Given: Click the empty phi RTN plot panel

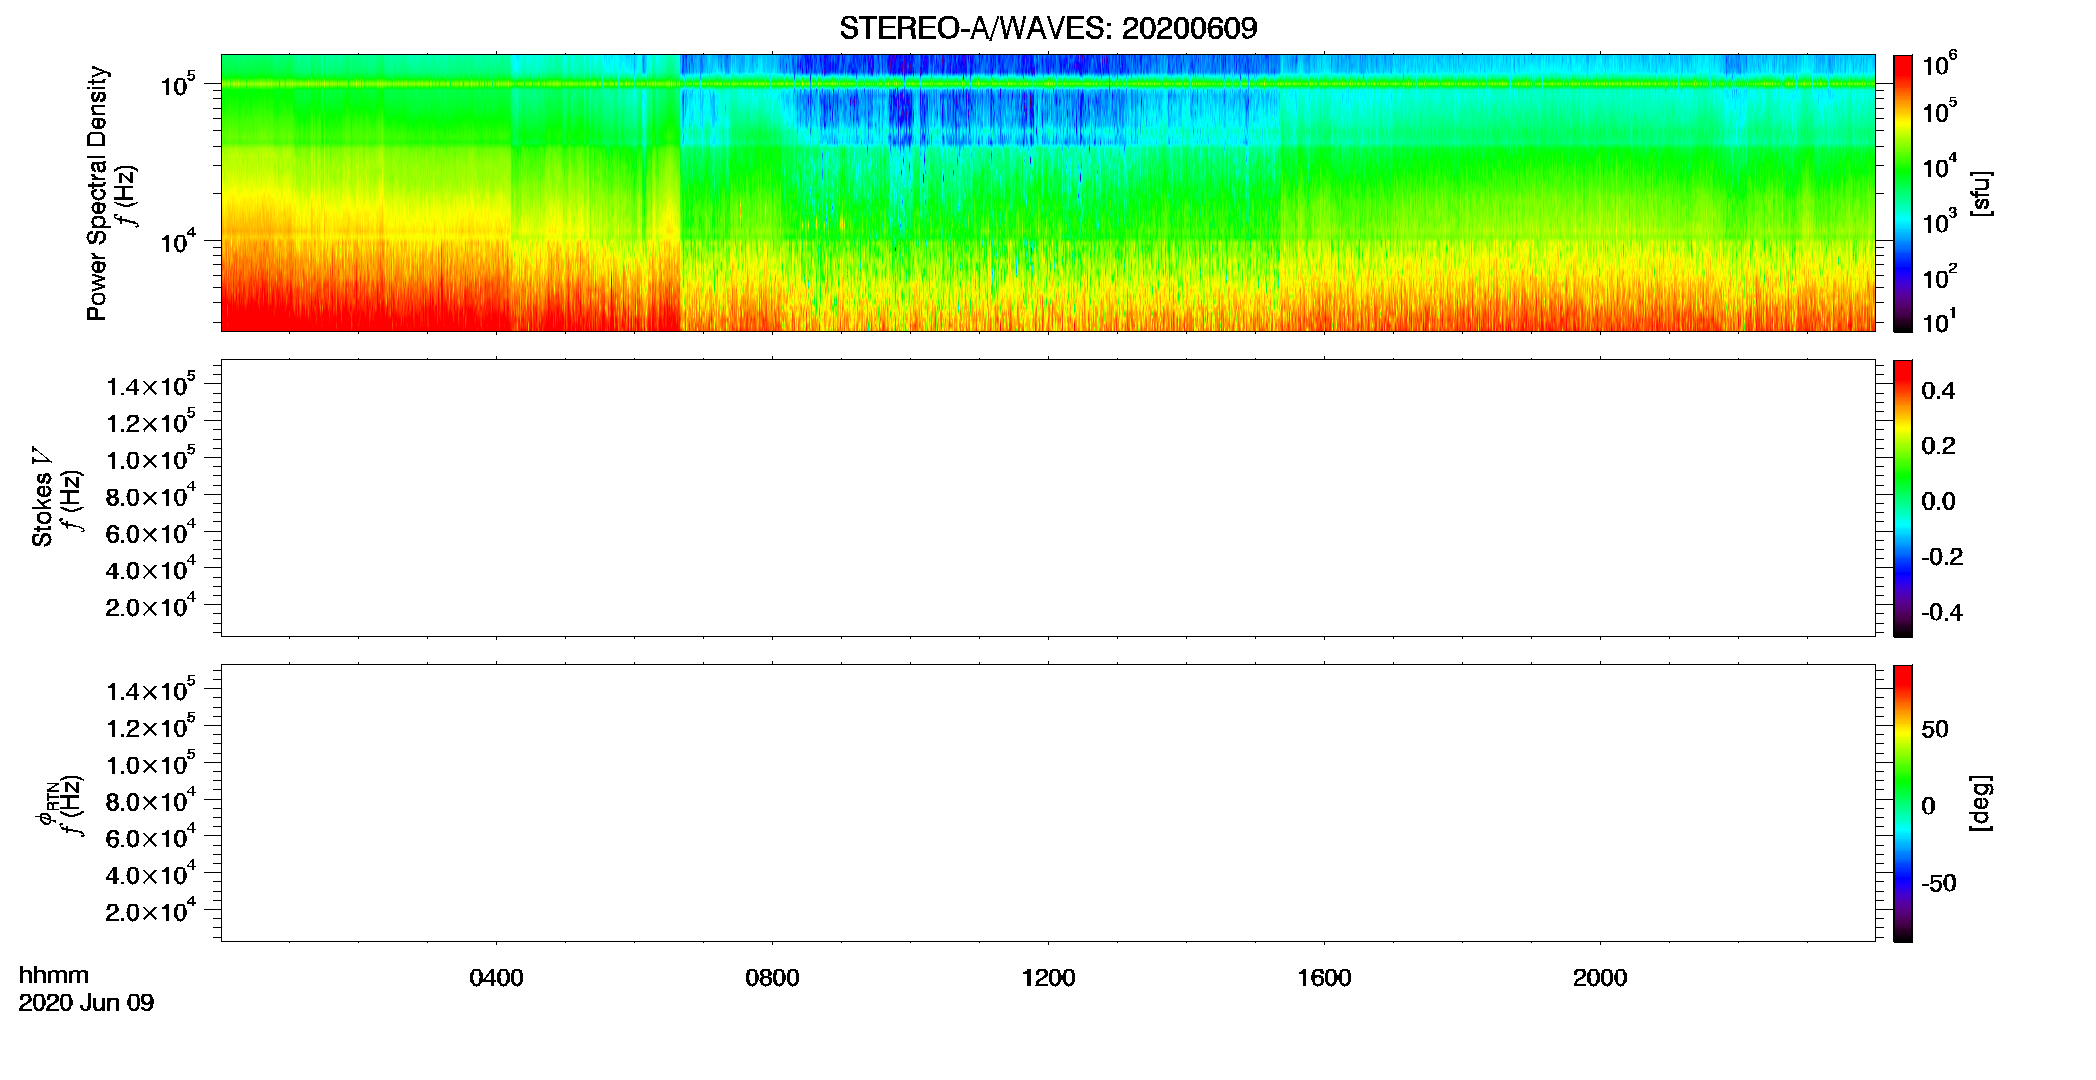Looking at the screenshot, I should 1048,803.
